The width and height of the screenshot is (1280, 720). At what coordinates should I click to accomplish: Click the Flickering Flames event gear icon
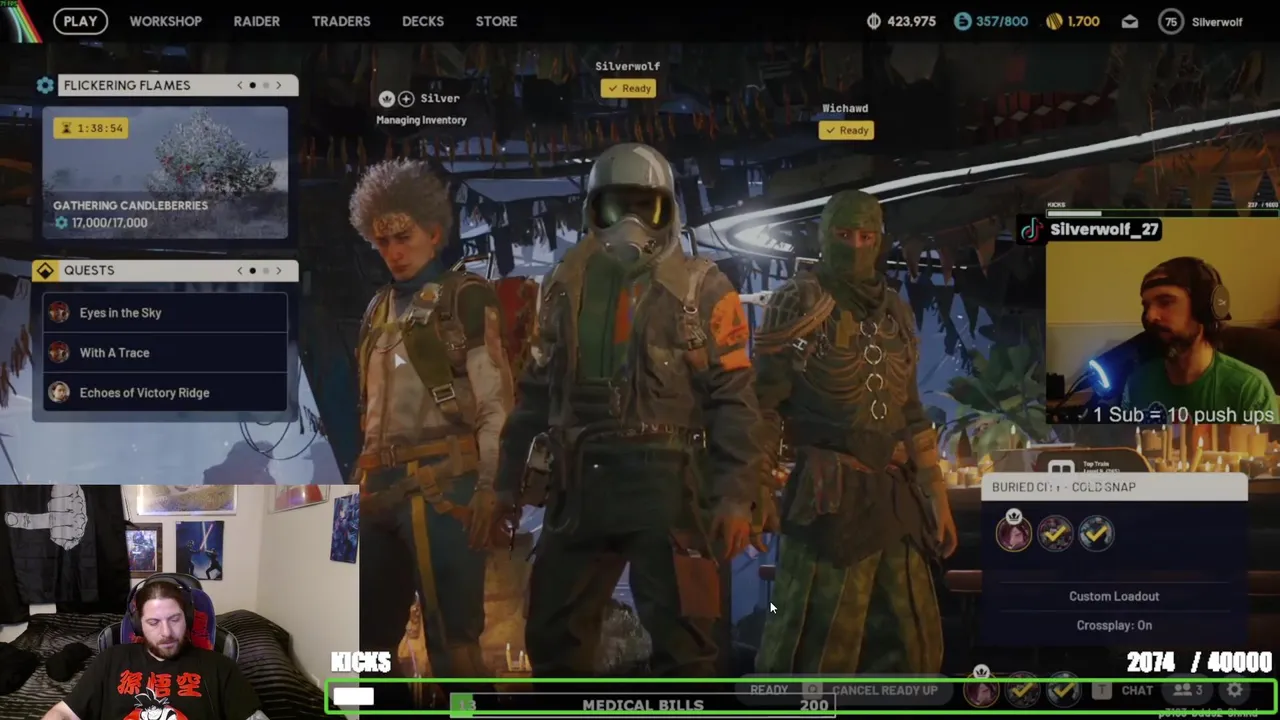[45, 85]
